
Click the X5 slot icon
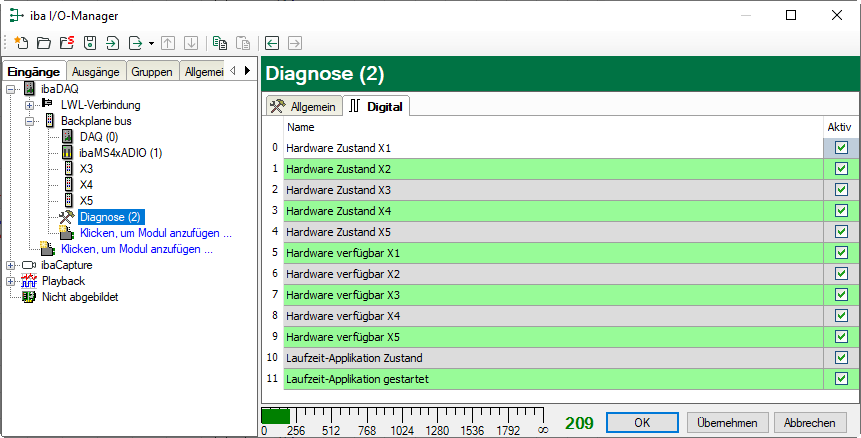[x=69, y=200]
